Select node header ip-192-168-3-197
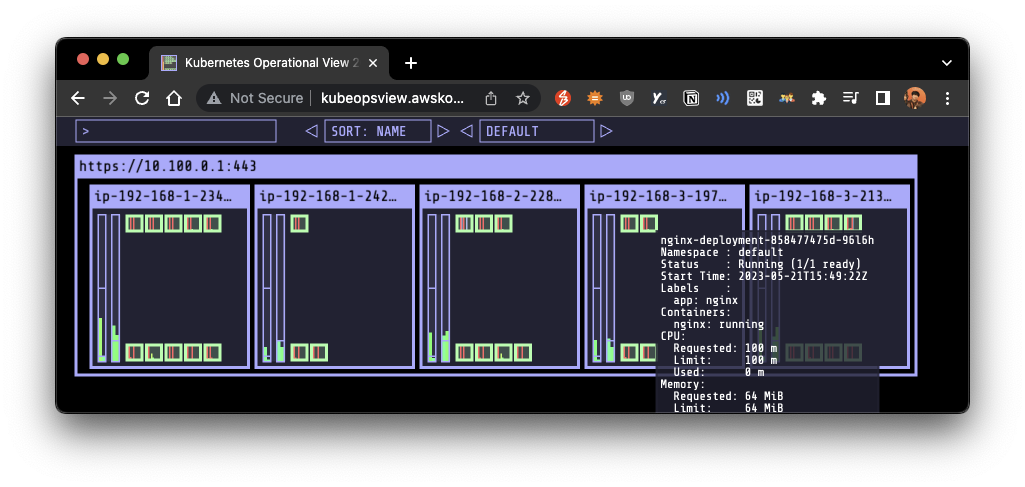Screen dimensions: 1025x487 coord(665,195)
